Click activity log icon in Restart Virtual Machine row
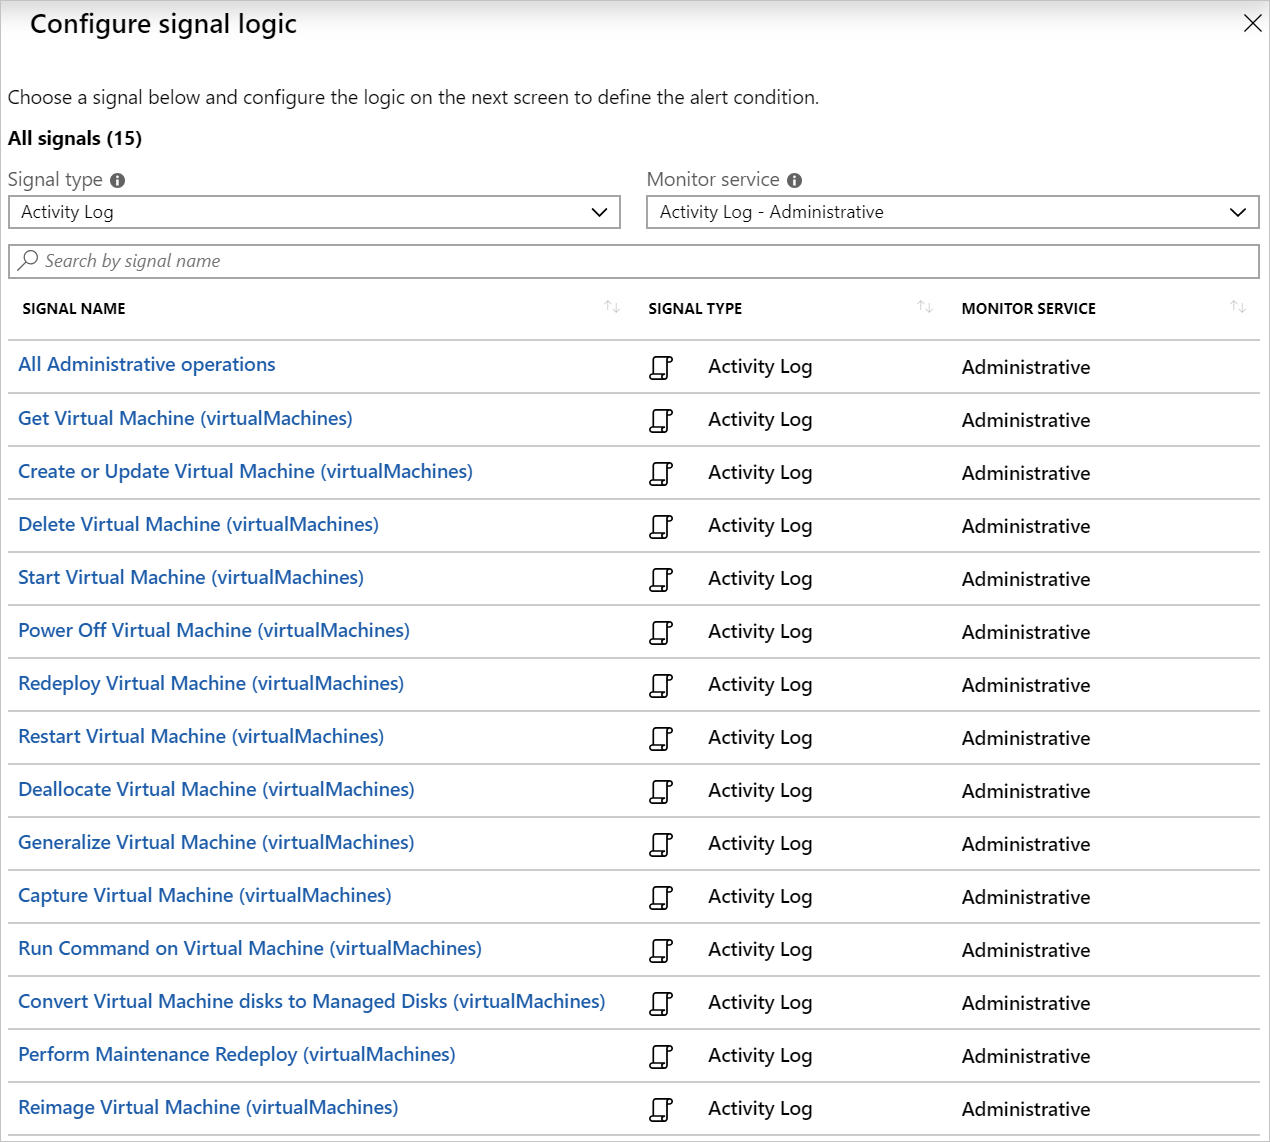Screen dimensions: 1270x1142 [661, 739]
